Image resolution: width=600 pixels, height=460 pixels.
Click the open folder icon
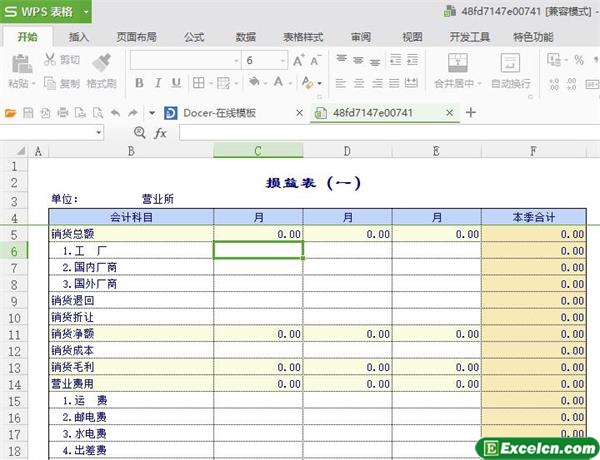pyautogui.click(x=11, y=113)
